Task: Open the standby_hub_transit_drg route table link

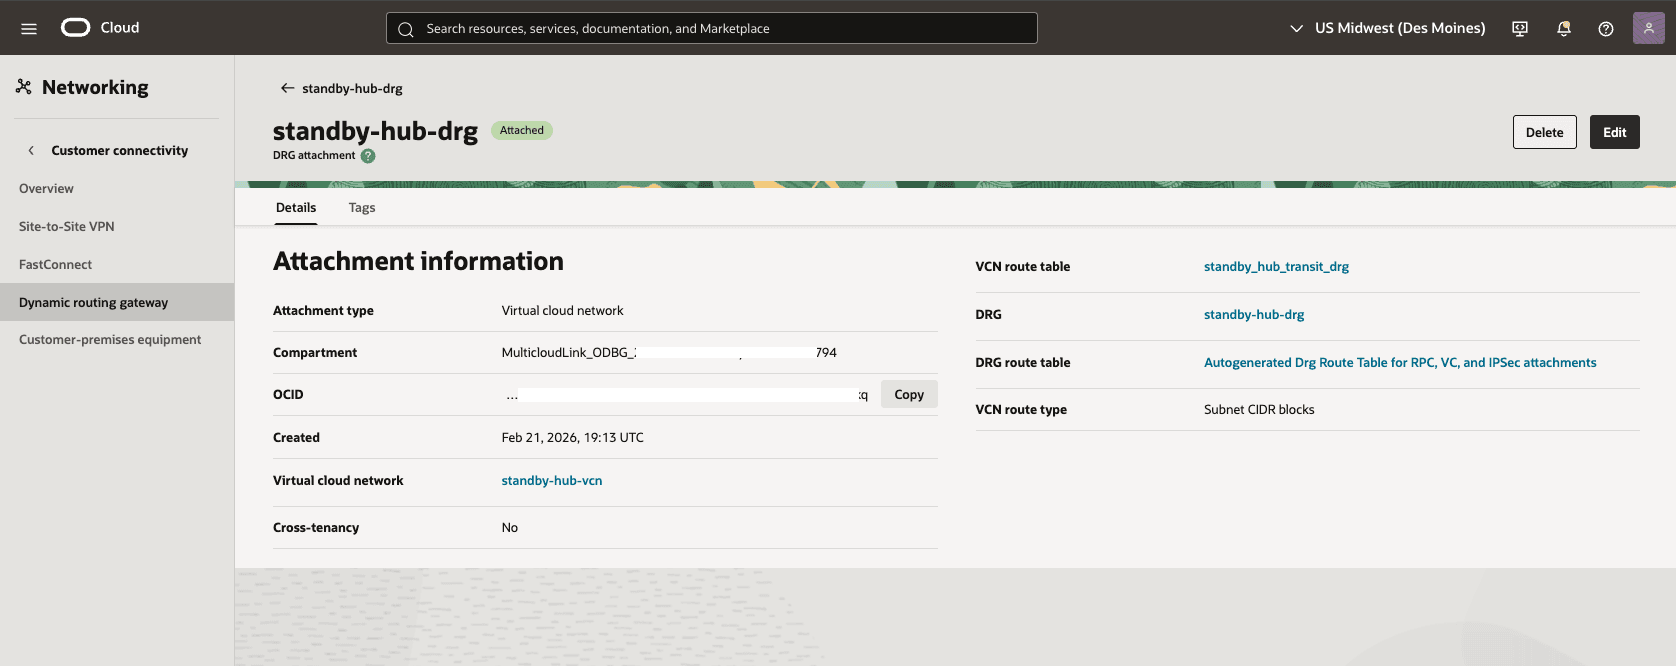Action: pyautogui.click(x=1277, y=267)
